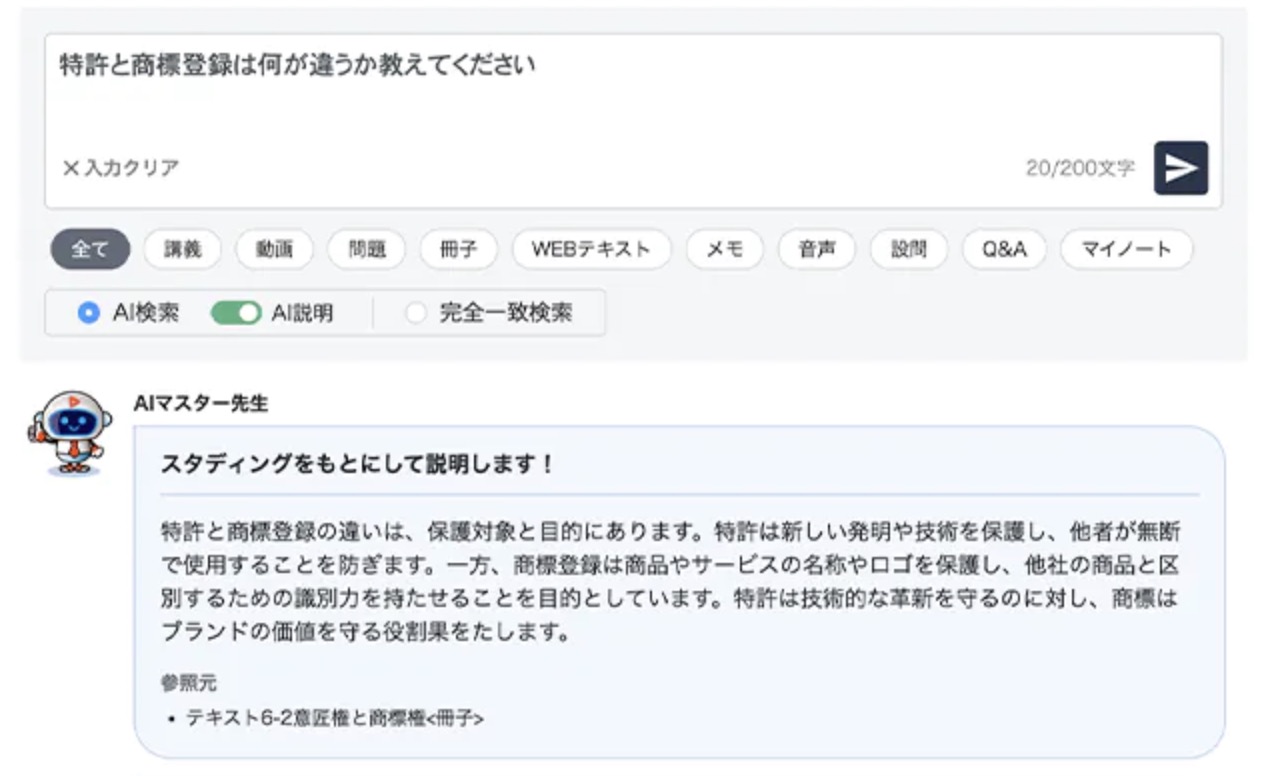Select the 問題 filter tab
The height and width of the screenshot is (776, 1270).
pos(366,250)
